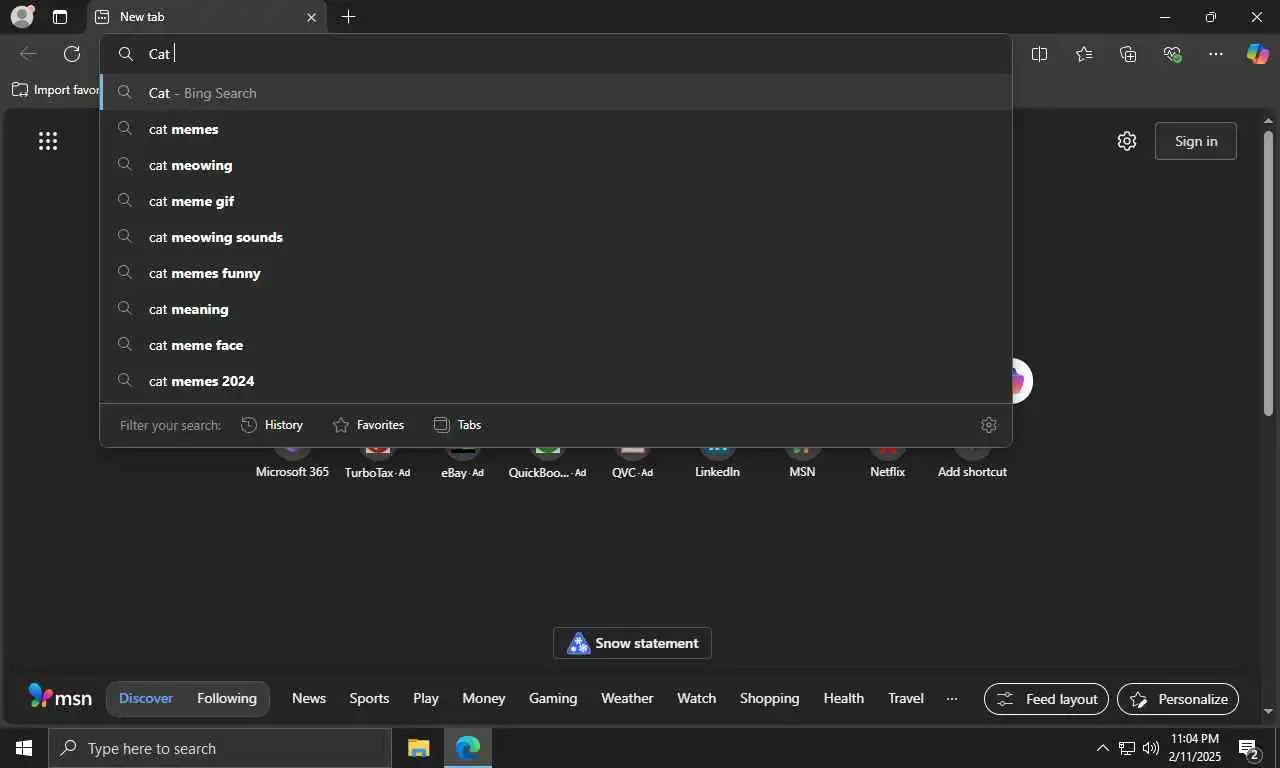Select the 'cat memes 2024' suggestion
The height and width of the screenshot is (768, 1280).
click(556, 381)
